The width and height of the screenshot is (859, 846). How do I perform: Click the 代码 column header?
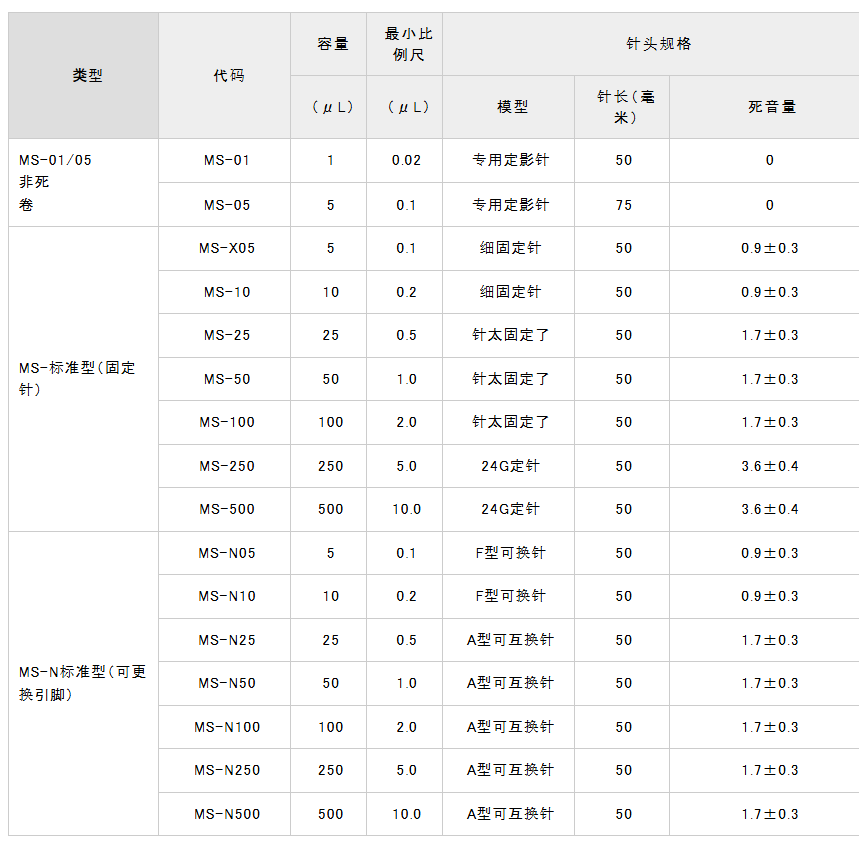225,76
